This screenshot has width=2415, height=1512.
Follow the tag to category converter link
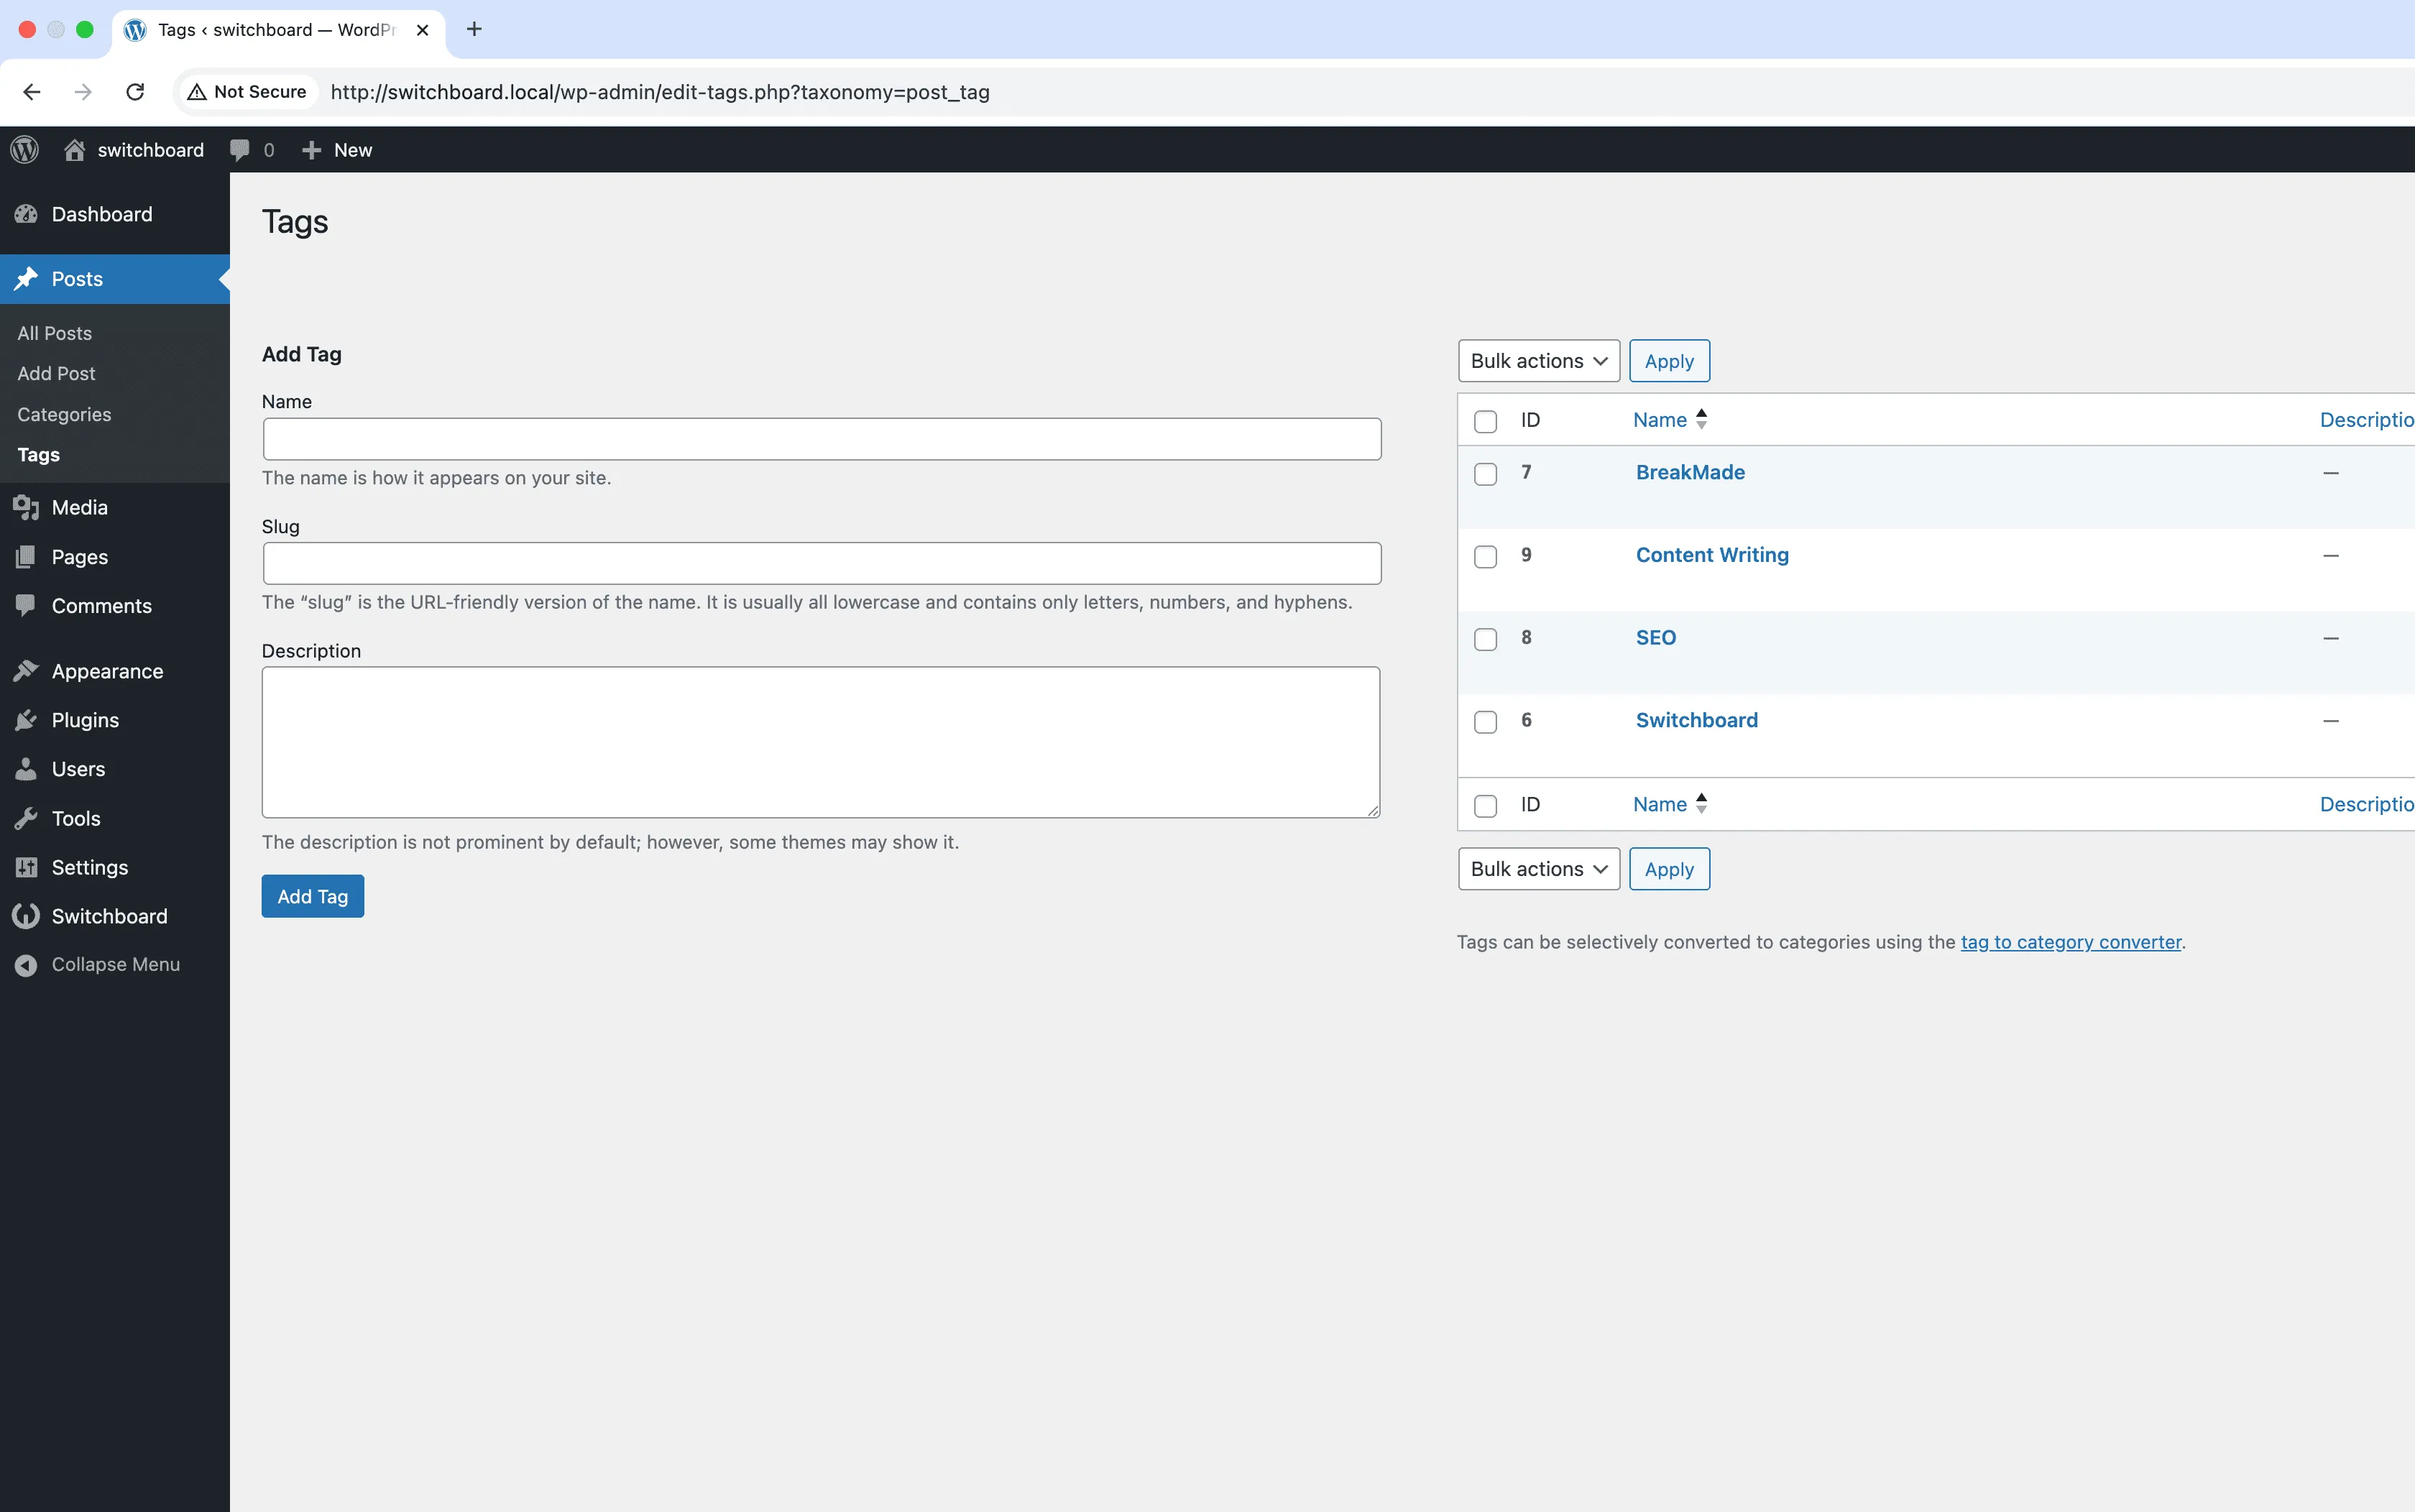tap(2069, 941)
